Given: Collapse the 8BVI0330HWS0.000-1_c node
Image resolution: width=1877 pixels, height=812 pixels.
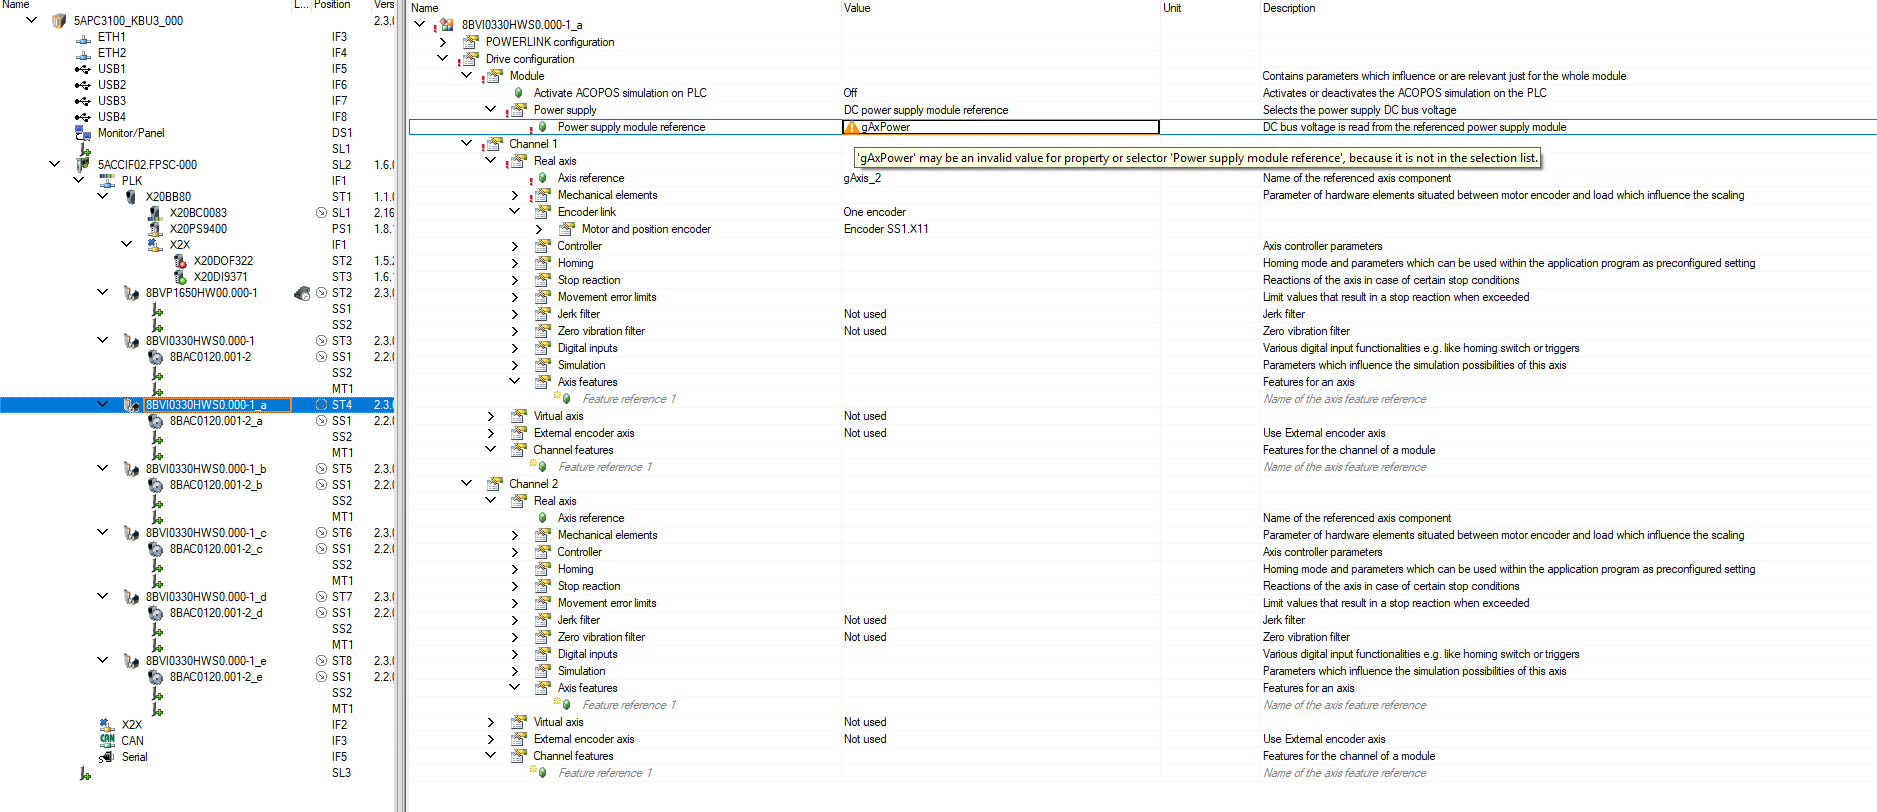Looking at the screenshot, I should coord(103,532).
